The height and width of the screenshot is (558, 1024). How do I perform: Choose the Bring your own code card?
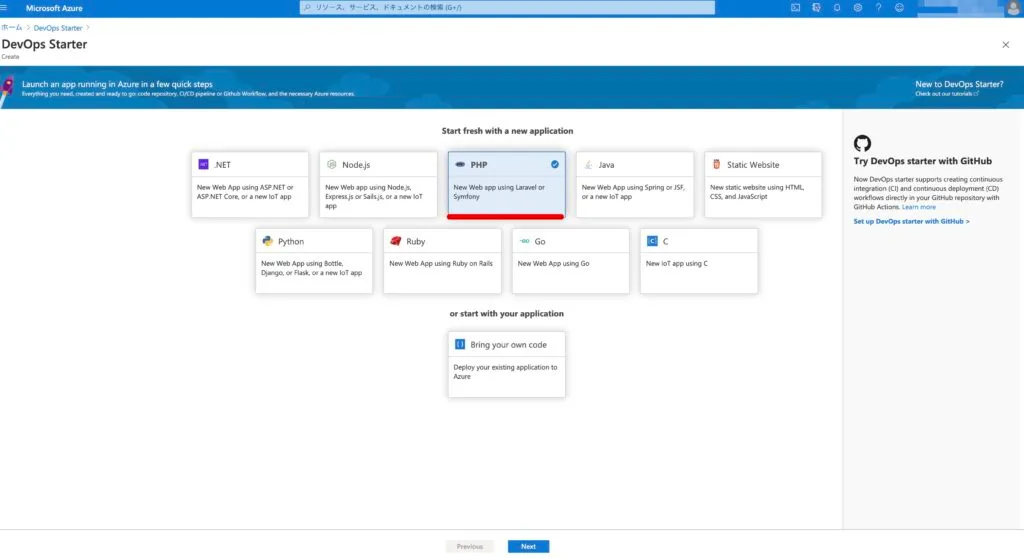(507, 364)
